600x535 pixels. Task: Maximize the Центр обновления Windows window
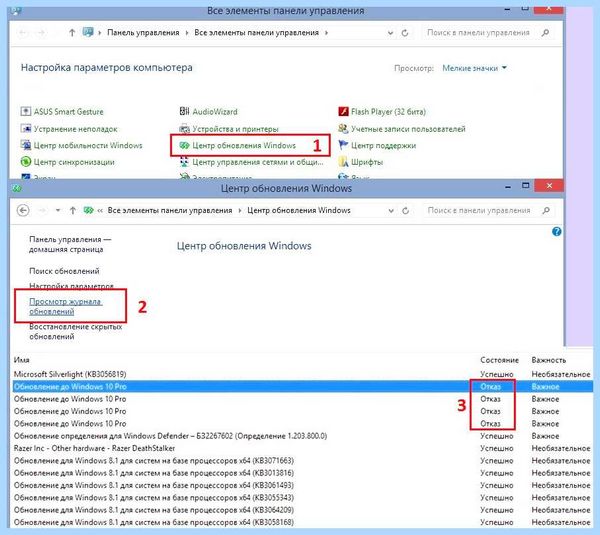[526, 186]
